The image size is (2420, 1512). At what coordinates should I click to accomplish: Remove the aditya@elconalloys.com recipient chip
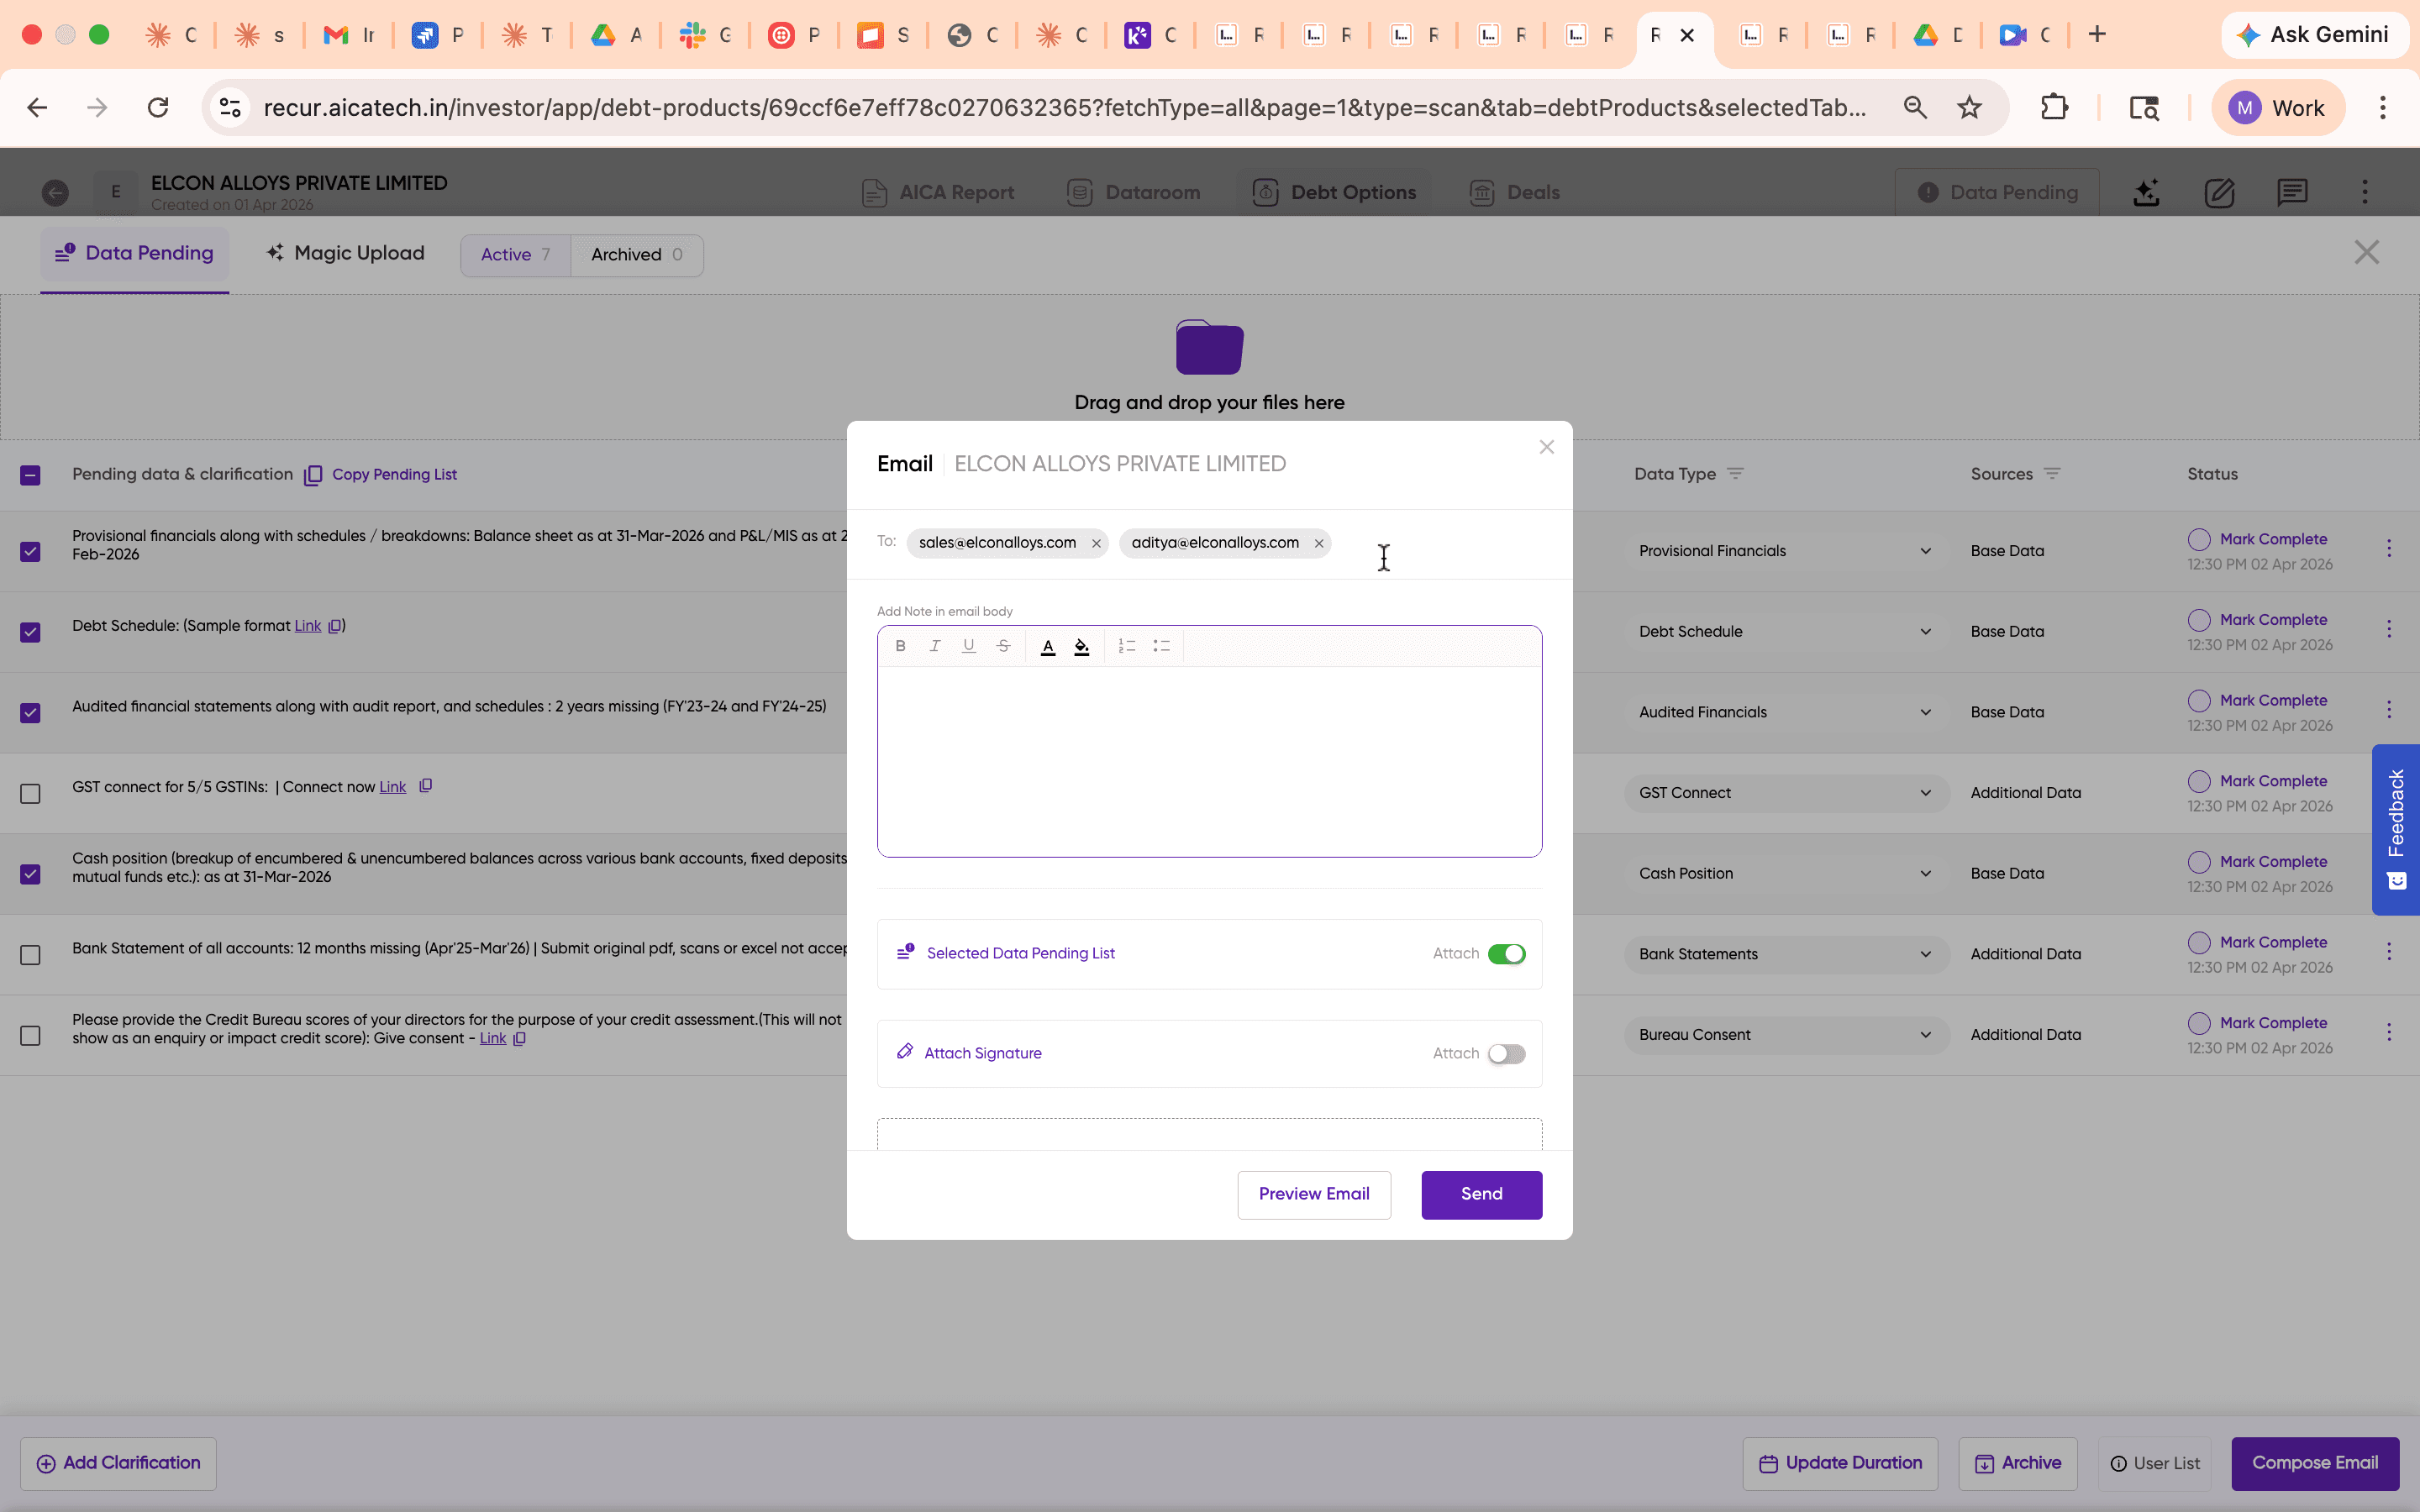(x=1318, y=543)
